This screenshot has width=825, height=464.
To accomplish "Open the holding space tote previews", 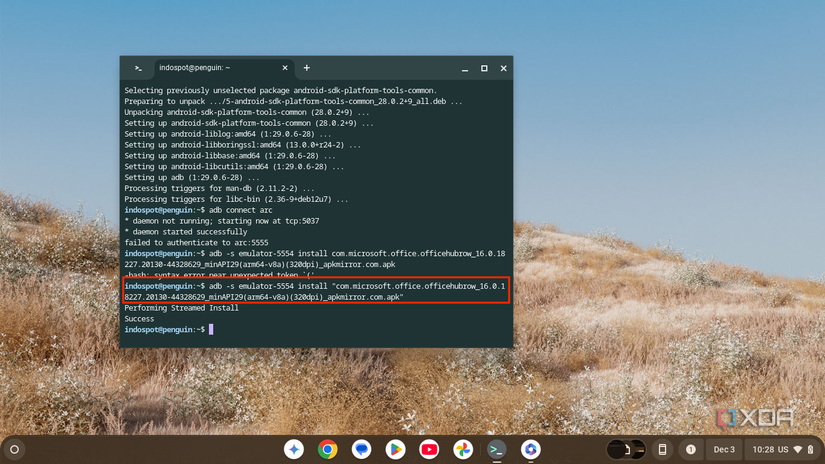I will tap(626, 449).
